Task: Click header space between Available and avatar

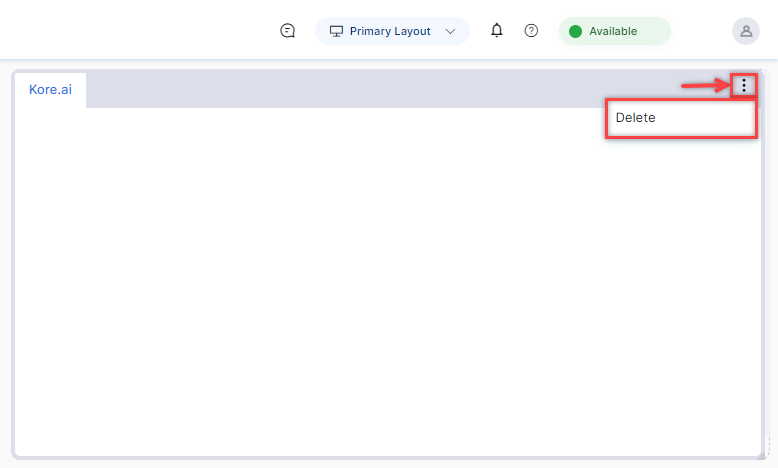Action: pos(700,31)
